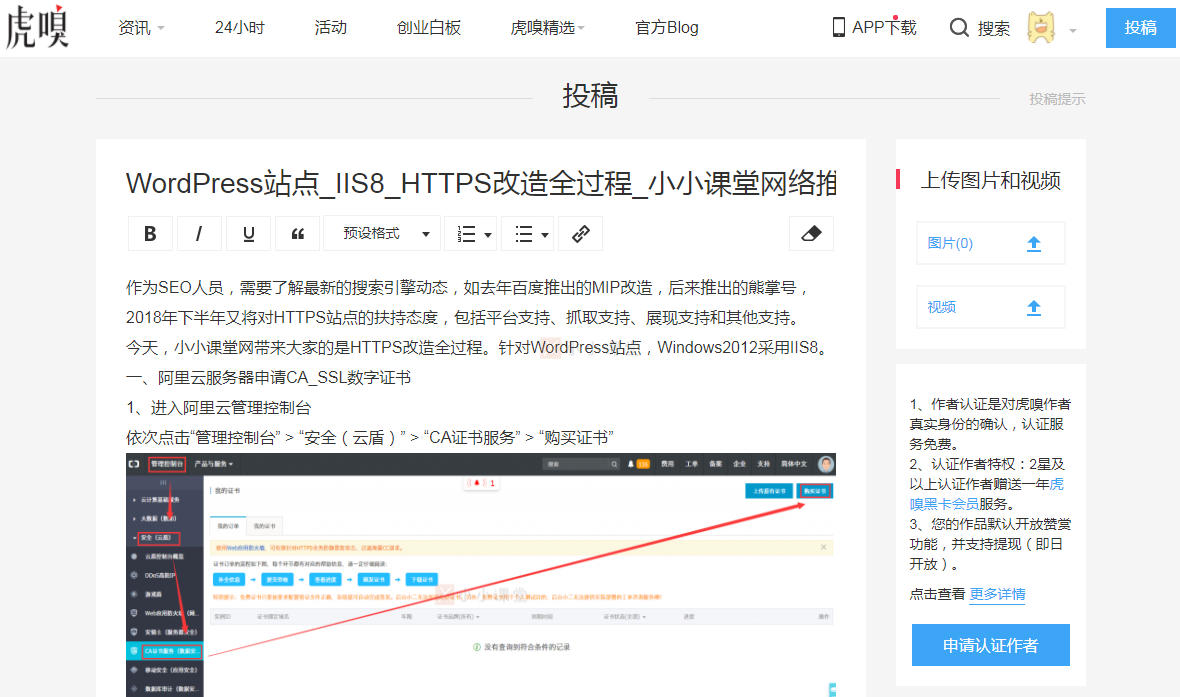
Task: Click the 视频 upload label
Action: click(941, 307)
